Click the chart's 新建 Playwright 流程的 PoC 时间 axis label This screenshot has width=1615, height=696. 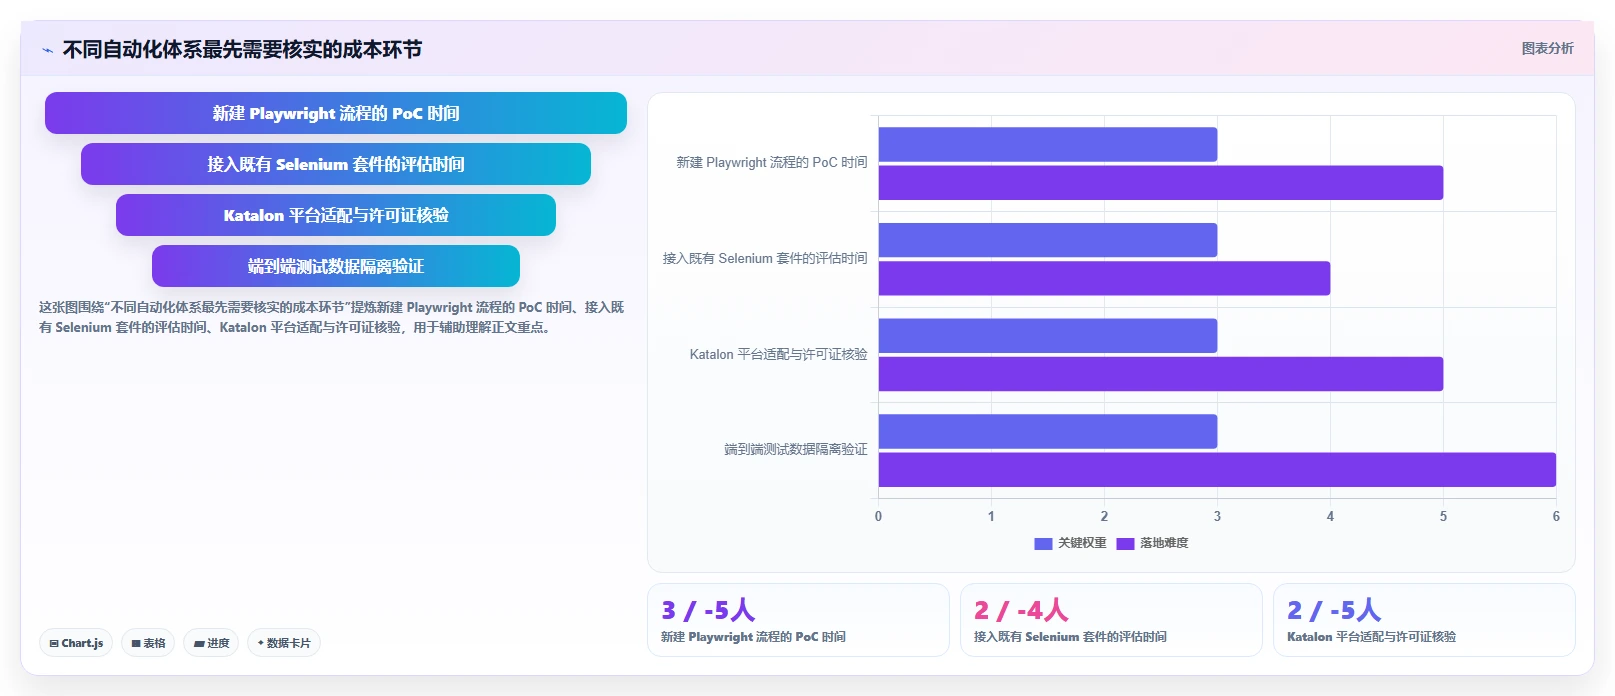point(771,162)
